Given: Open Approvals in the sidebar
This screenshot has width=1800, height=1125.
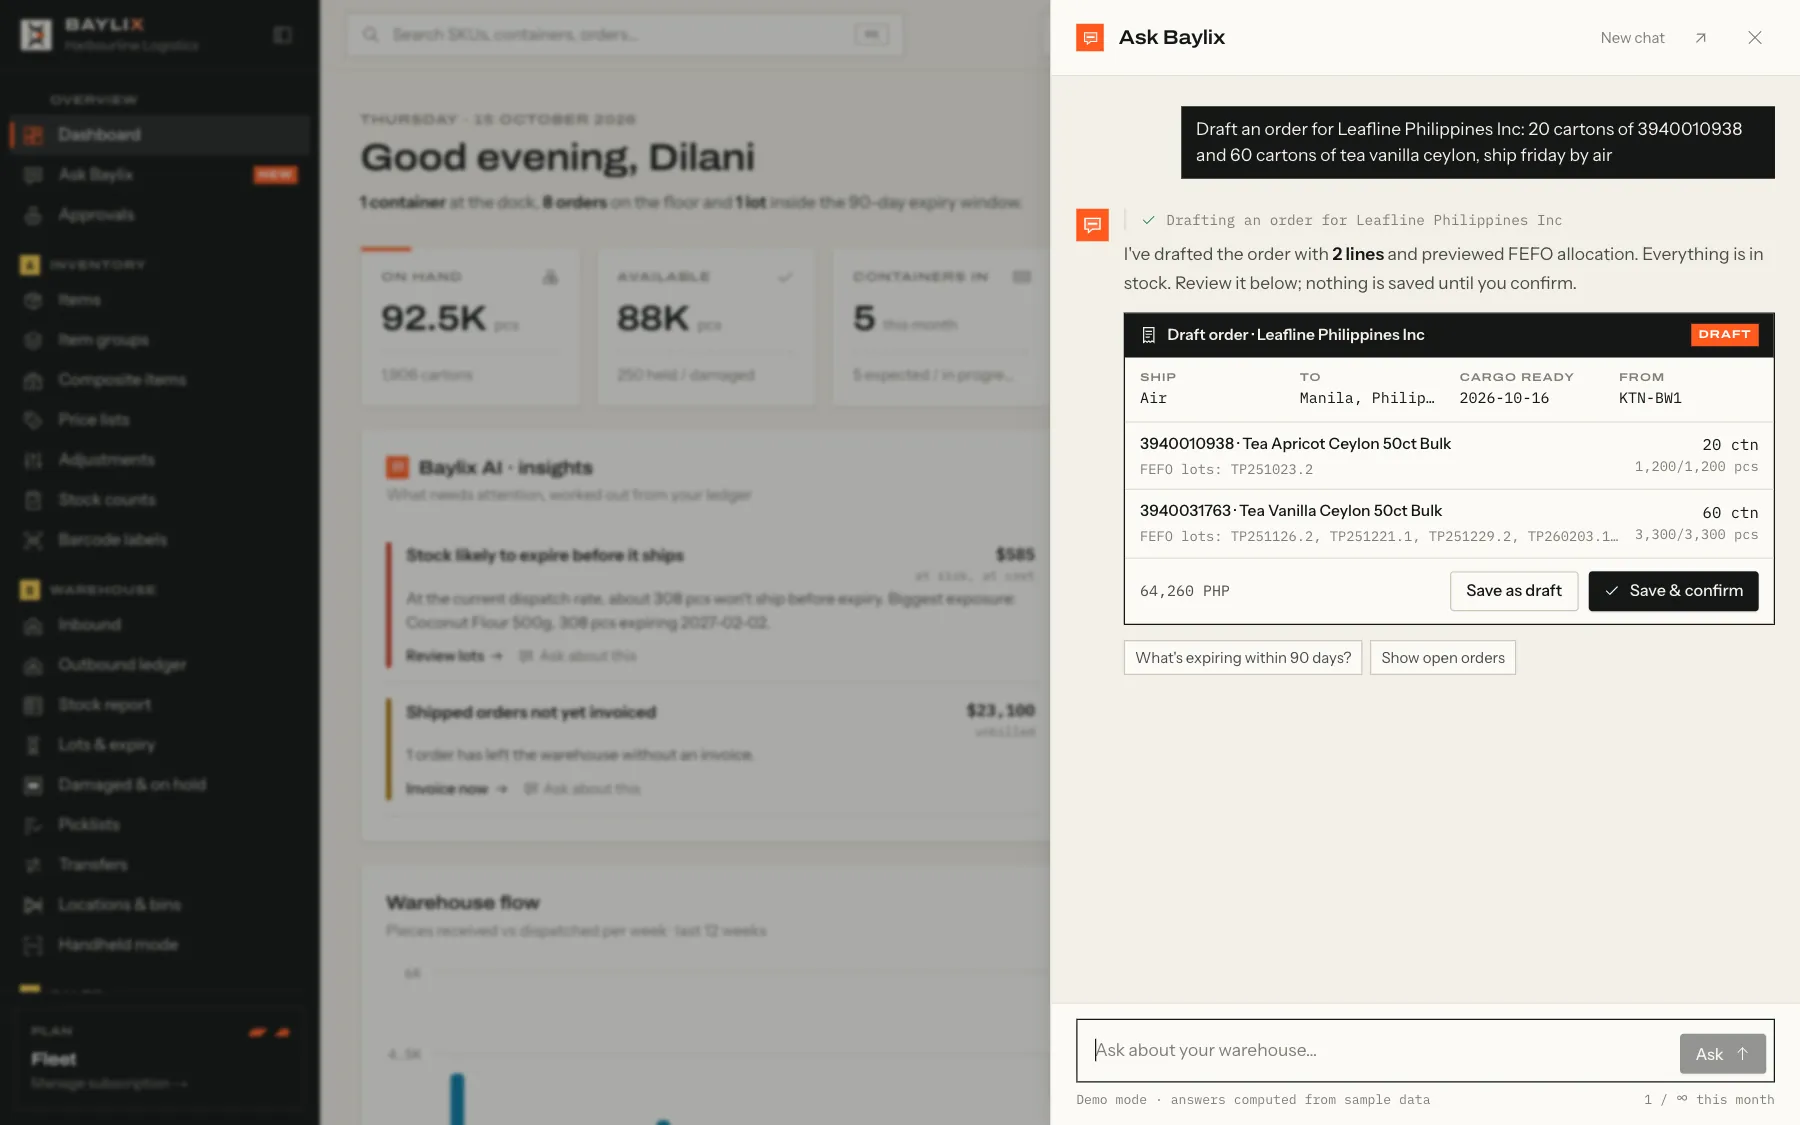Looking at the screenshot, I should click(x=160, y=215).
